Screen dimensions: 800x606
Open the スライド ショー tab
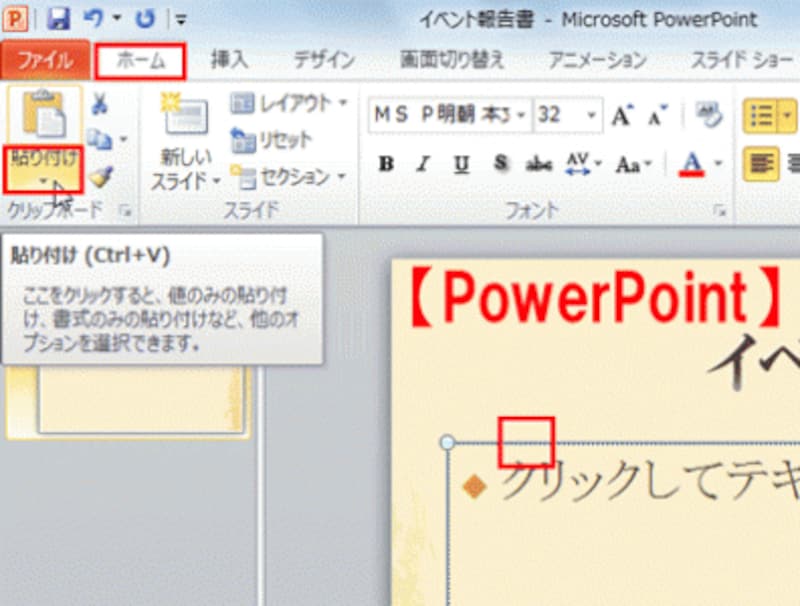(742, 60)
